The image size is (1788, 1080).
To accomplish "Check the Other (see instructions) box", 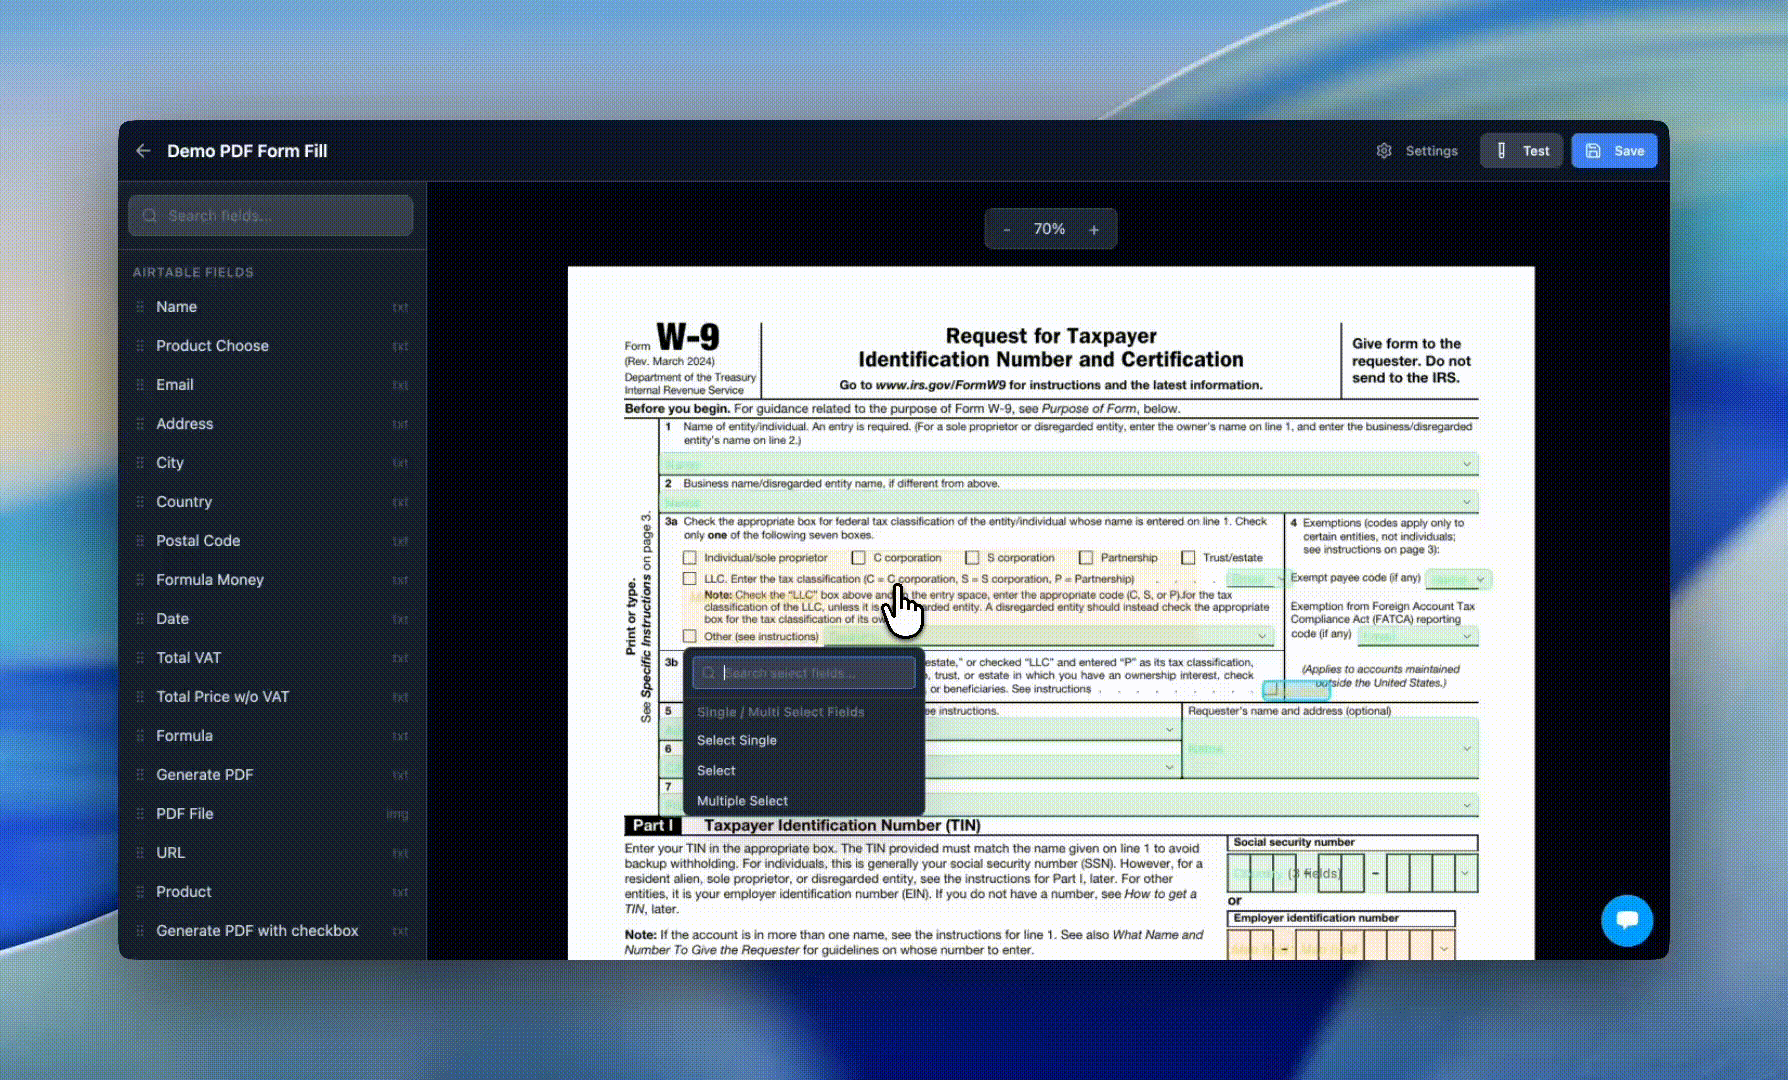I will (690, 636).
